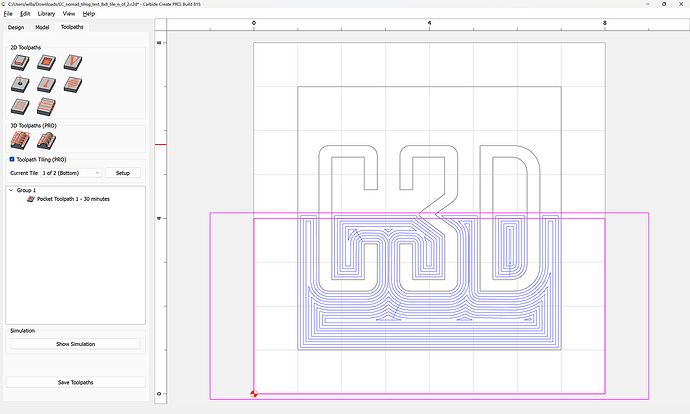Image resolution: width=690 pixels, height=414 pixels.
Task: Disable the Toolpath Tiling (PRO) checkbox
Action: click(x=12, y=159)
